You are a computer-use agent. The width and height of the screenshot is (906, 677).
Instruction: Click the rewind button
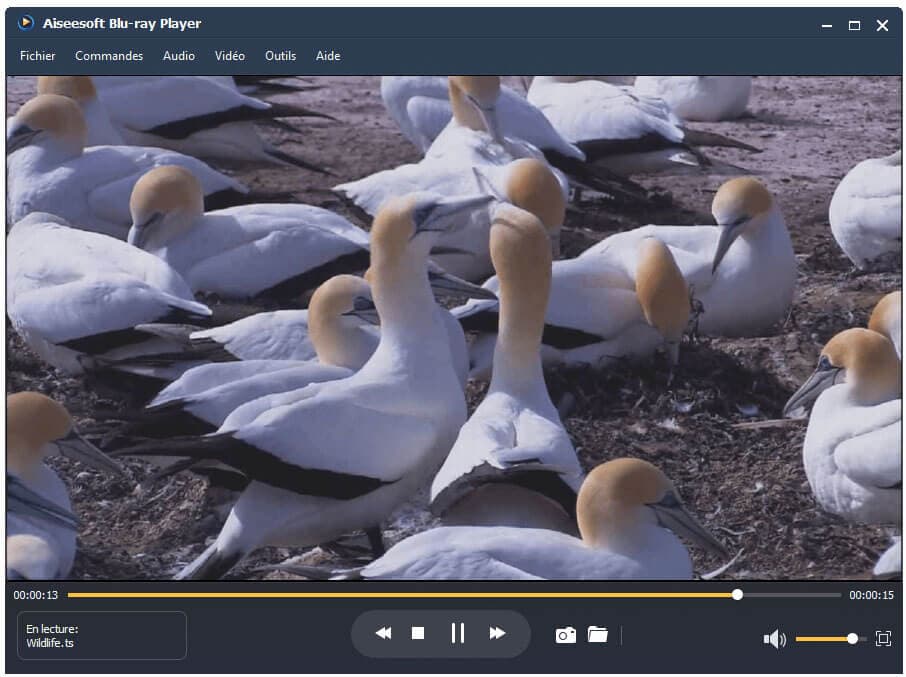[x=383, y=633]
